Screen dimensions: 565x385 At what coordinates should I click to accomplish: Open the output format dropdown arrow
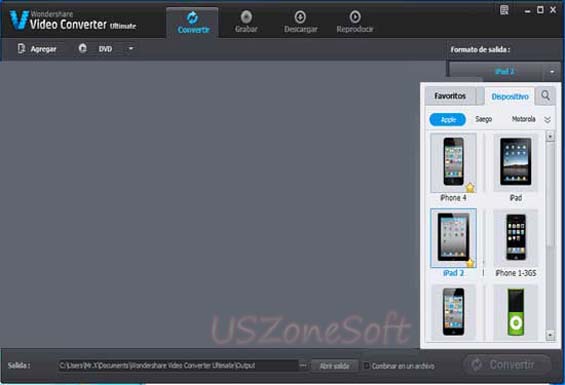click(552, 72)
